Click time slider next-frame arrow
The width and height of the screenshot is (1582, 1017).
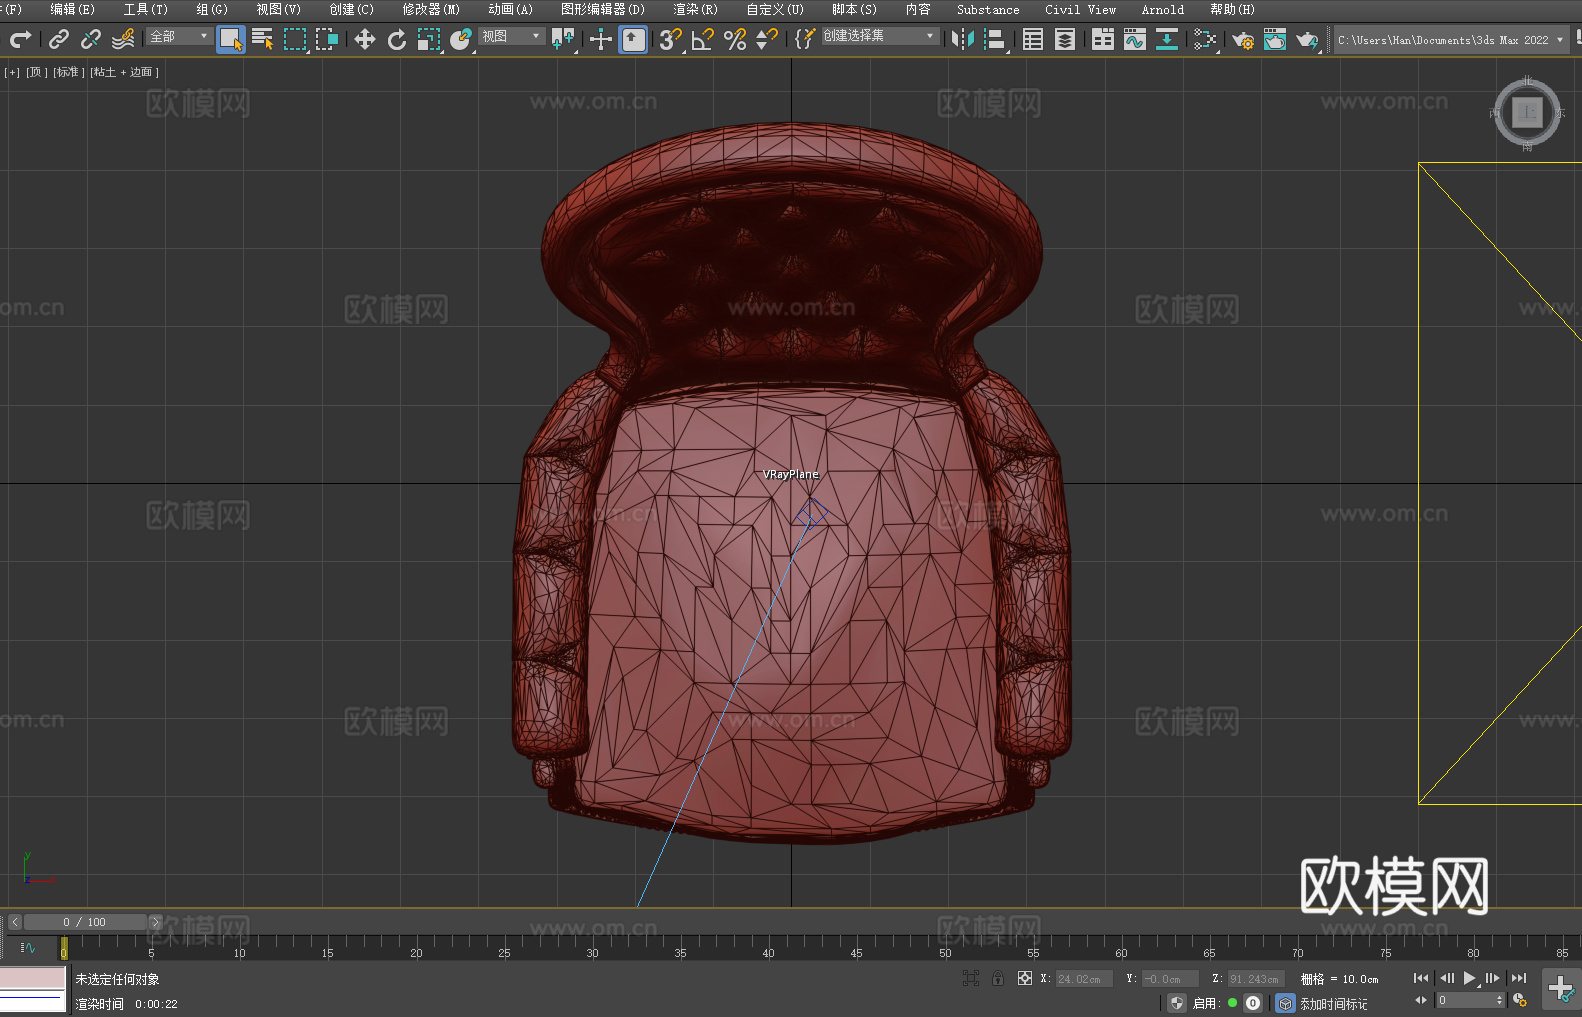[155, 922]
